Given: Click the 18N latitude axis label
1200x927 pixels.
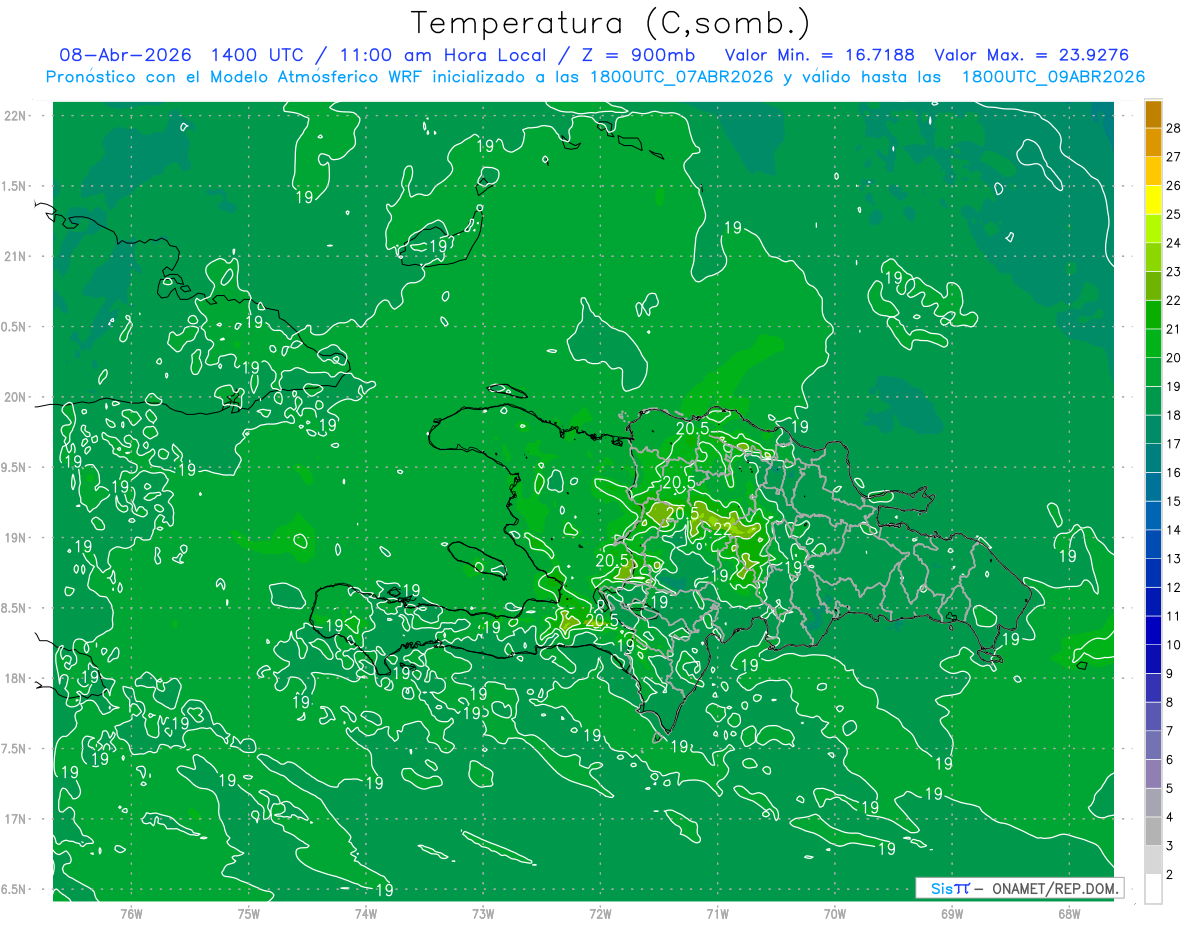Looking at the screenshot, I should 17,678.
